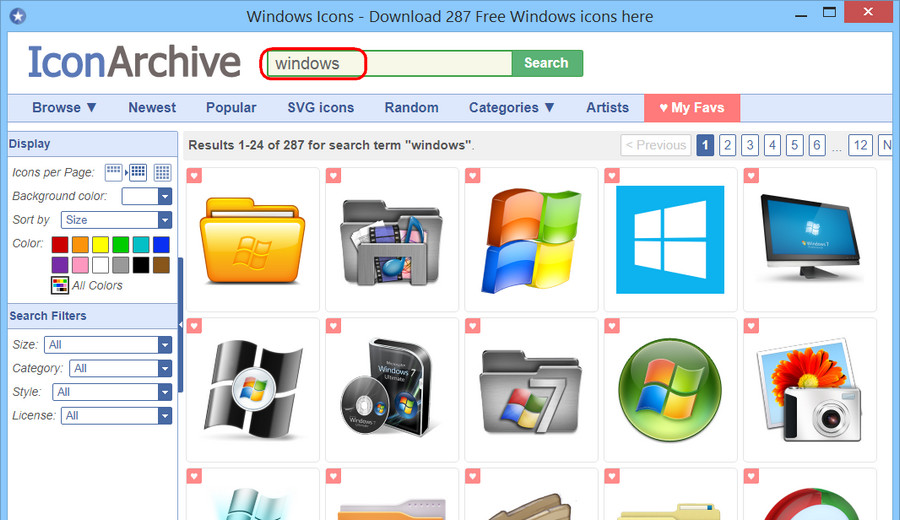Go to results page 2
The width and height of the screenshot is (900, 520).
pyautogui.click(x=727, y=145)
